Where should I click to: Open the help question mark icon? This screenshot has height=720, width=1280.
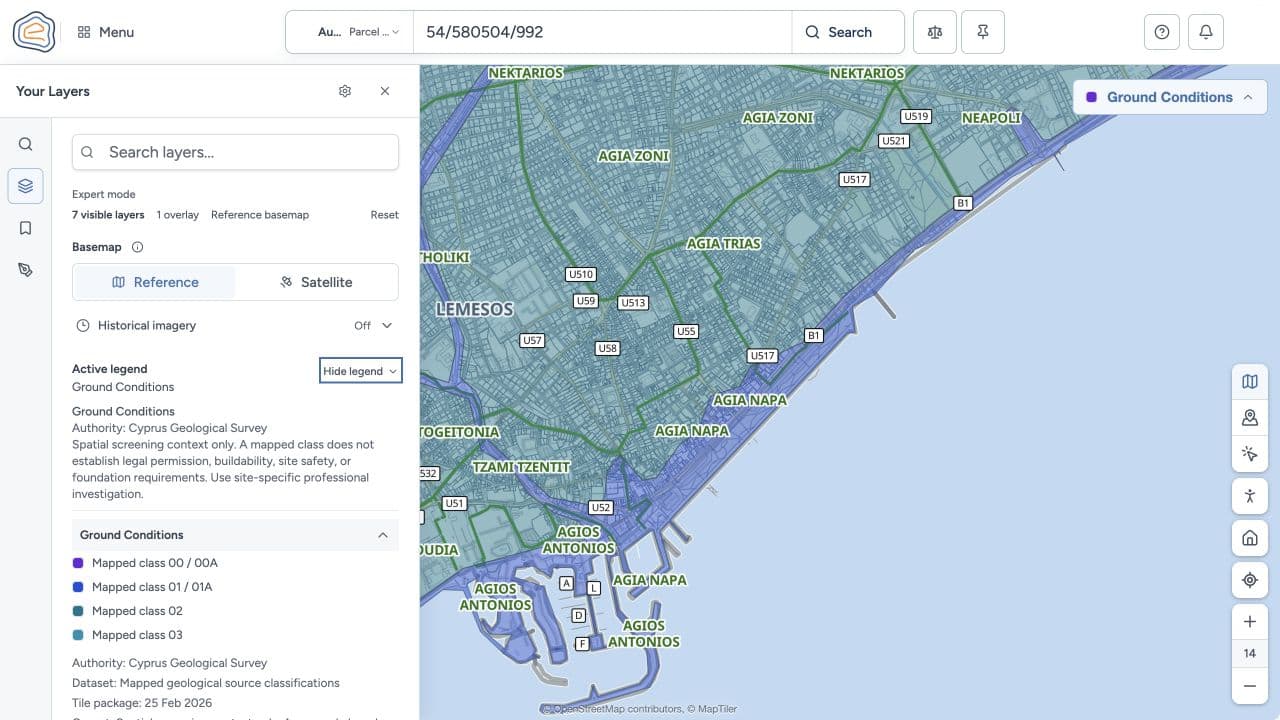(x=1162, y=32)
